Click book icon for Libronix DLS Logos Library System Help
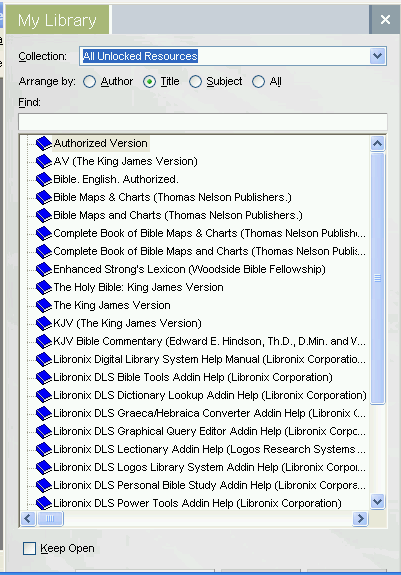401x575 pixels. (44, 467)
